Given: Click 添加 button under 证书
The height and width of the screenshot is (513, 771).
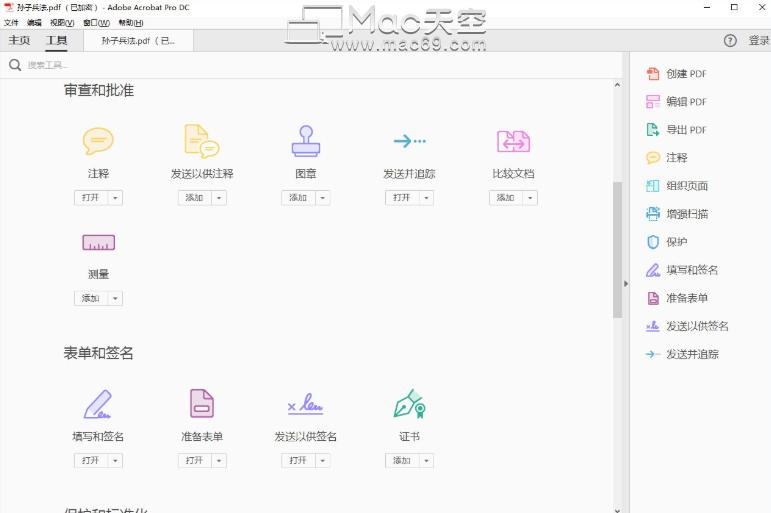Looking at the screenshot, I should tap(402, 461).
